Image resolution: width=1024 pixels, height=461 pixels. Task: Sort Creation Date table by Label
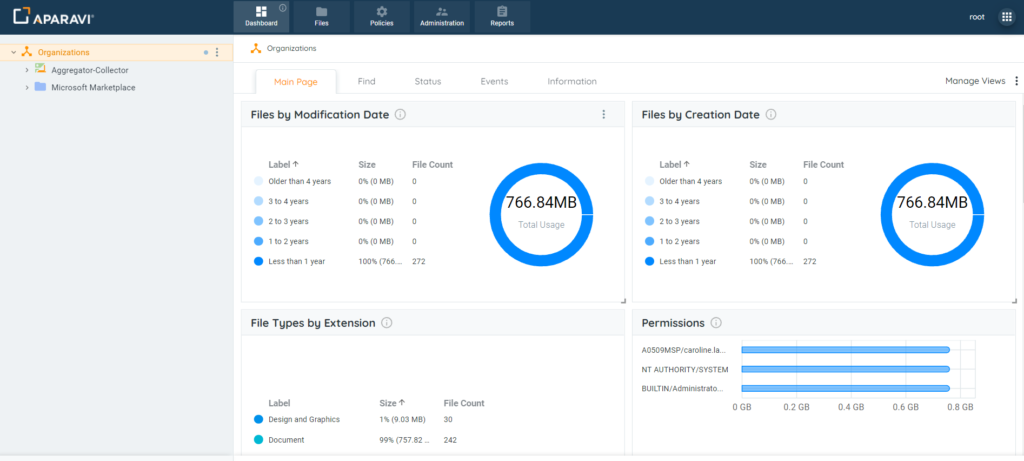coord(675,165)
